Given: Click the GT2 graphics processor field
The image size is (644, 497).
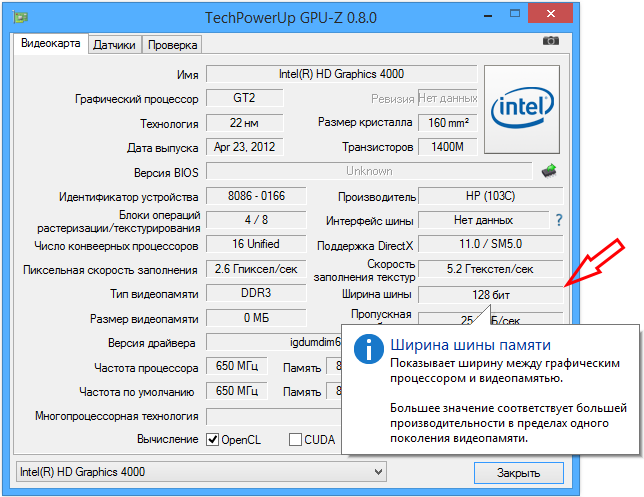Looking at the screenshot, I should [x=244, y=98].
